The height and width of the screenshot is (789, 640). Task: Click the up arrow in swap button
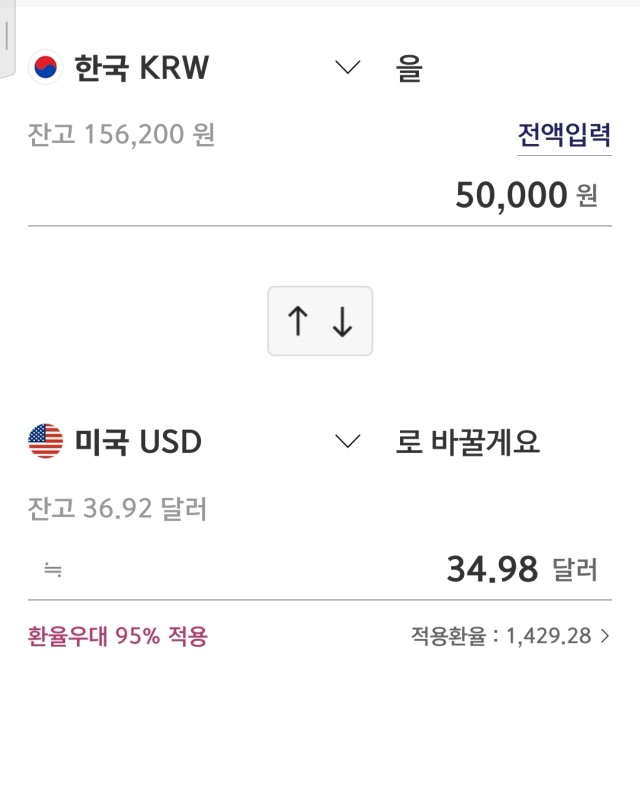[297, 321]
